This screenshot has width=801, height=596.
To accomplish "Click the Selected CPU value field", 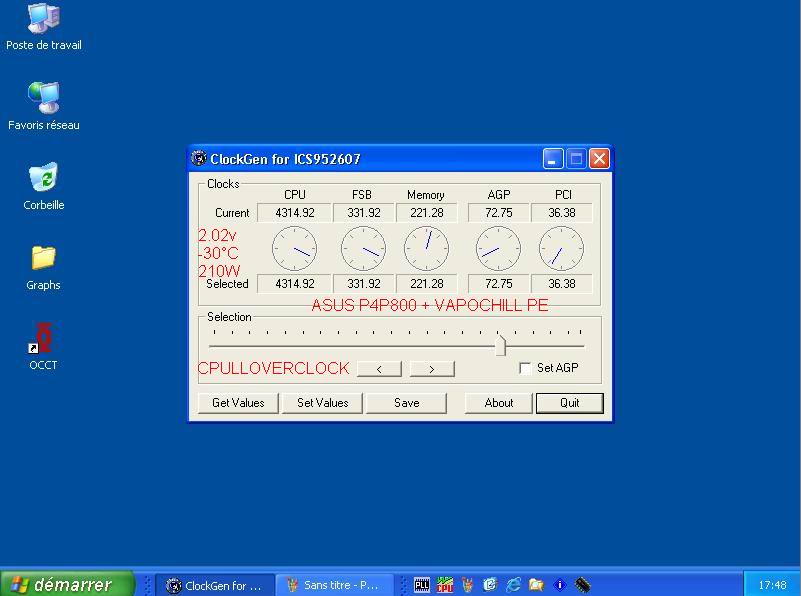I will (x=294, y=284).
